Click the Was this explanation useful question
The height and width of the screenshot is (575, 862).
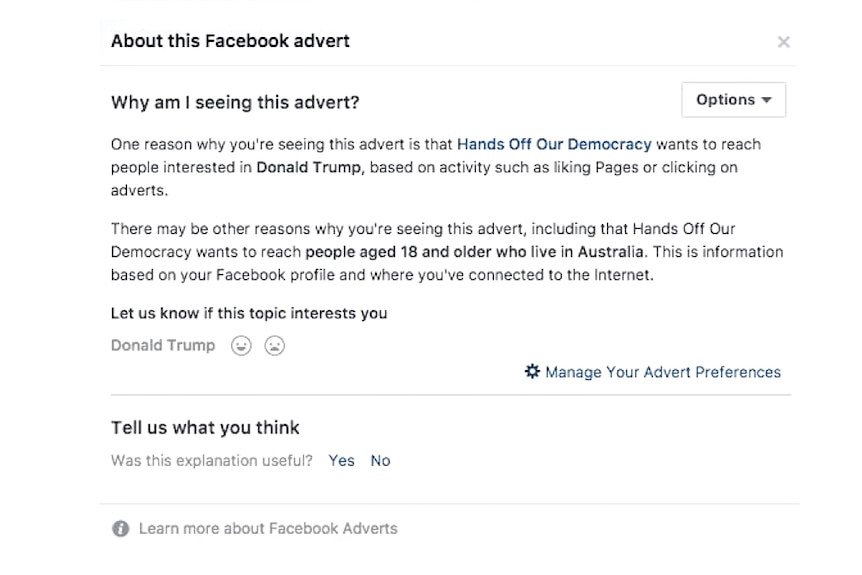coord(212,461)
